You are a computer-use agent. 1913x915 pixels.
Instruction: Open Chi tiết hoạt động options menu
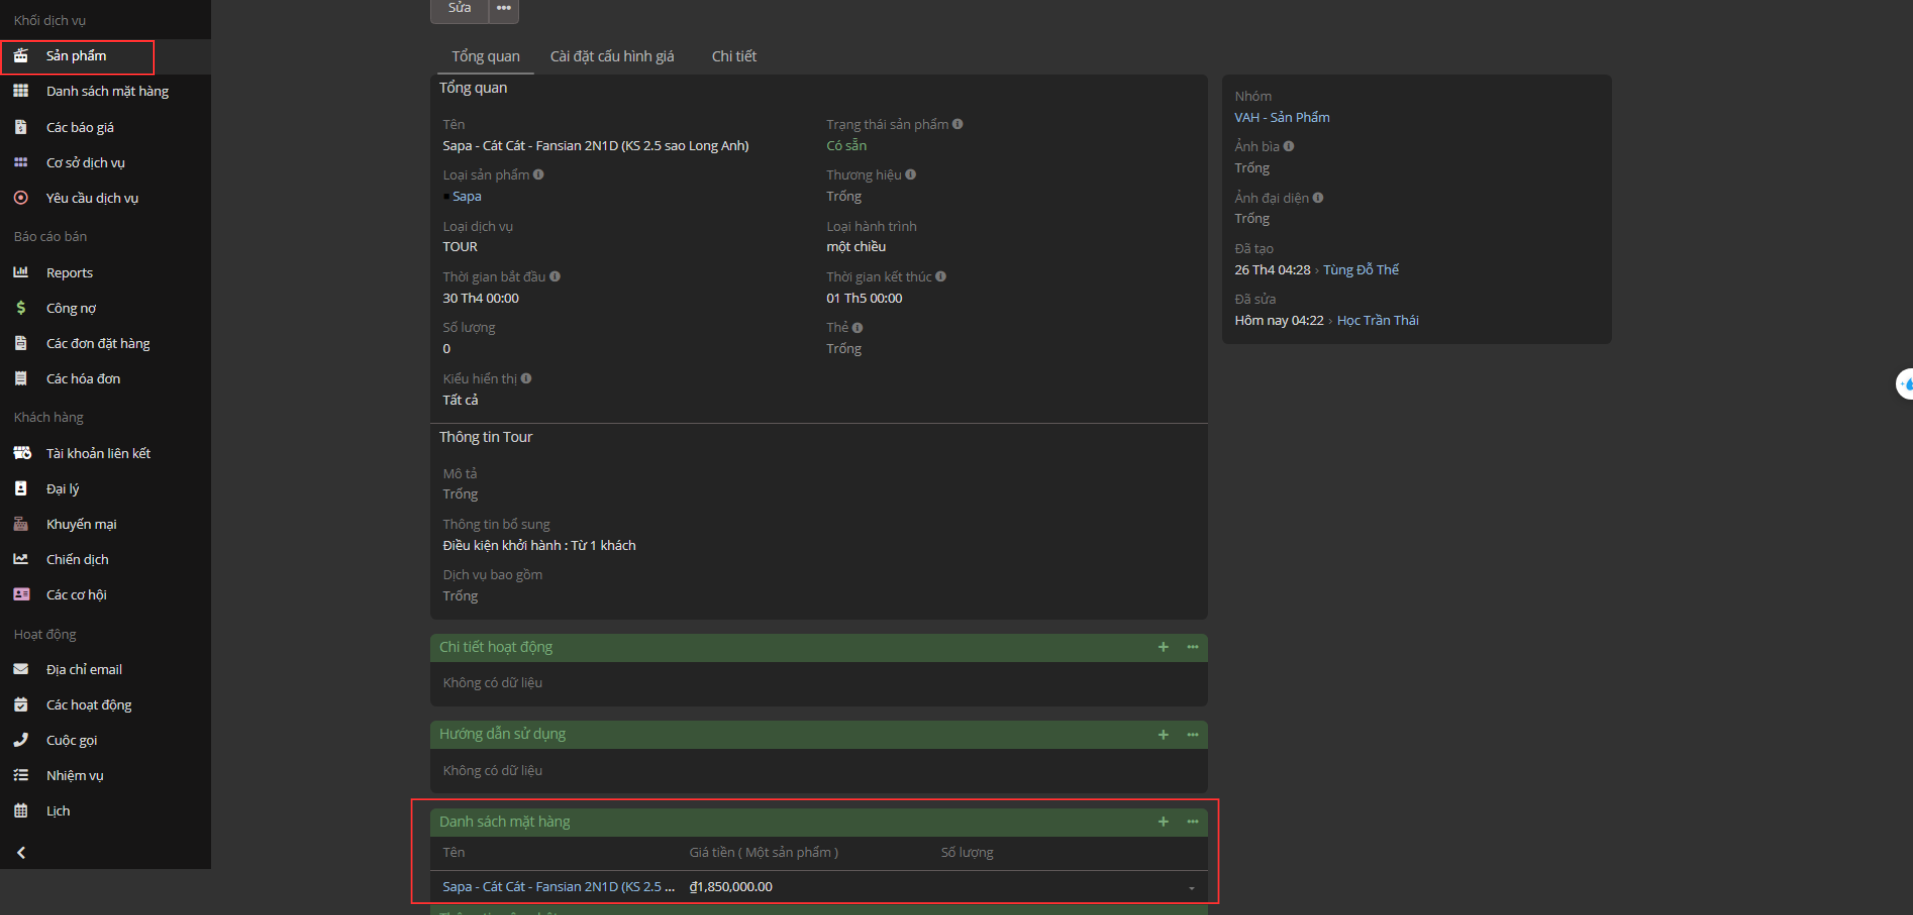1192,647
